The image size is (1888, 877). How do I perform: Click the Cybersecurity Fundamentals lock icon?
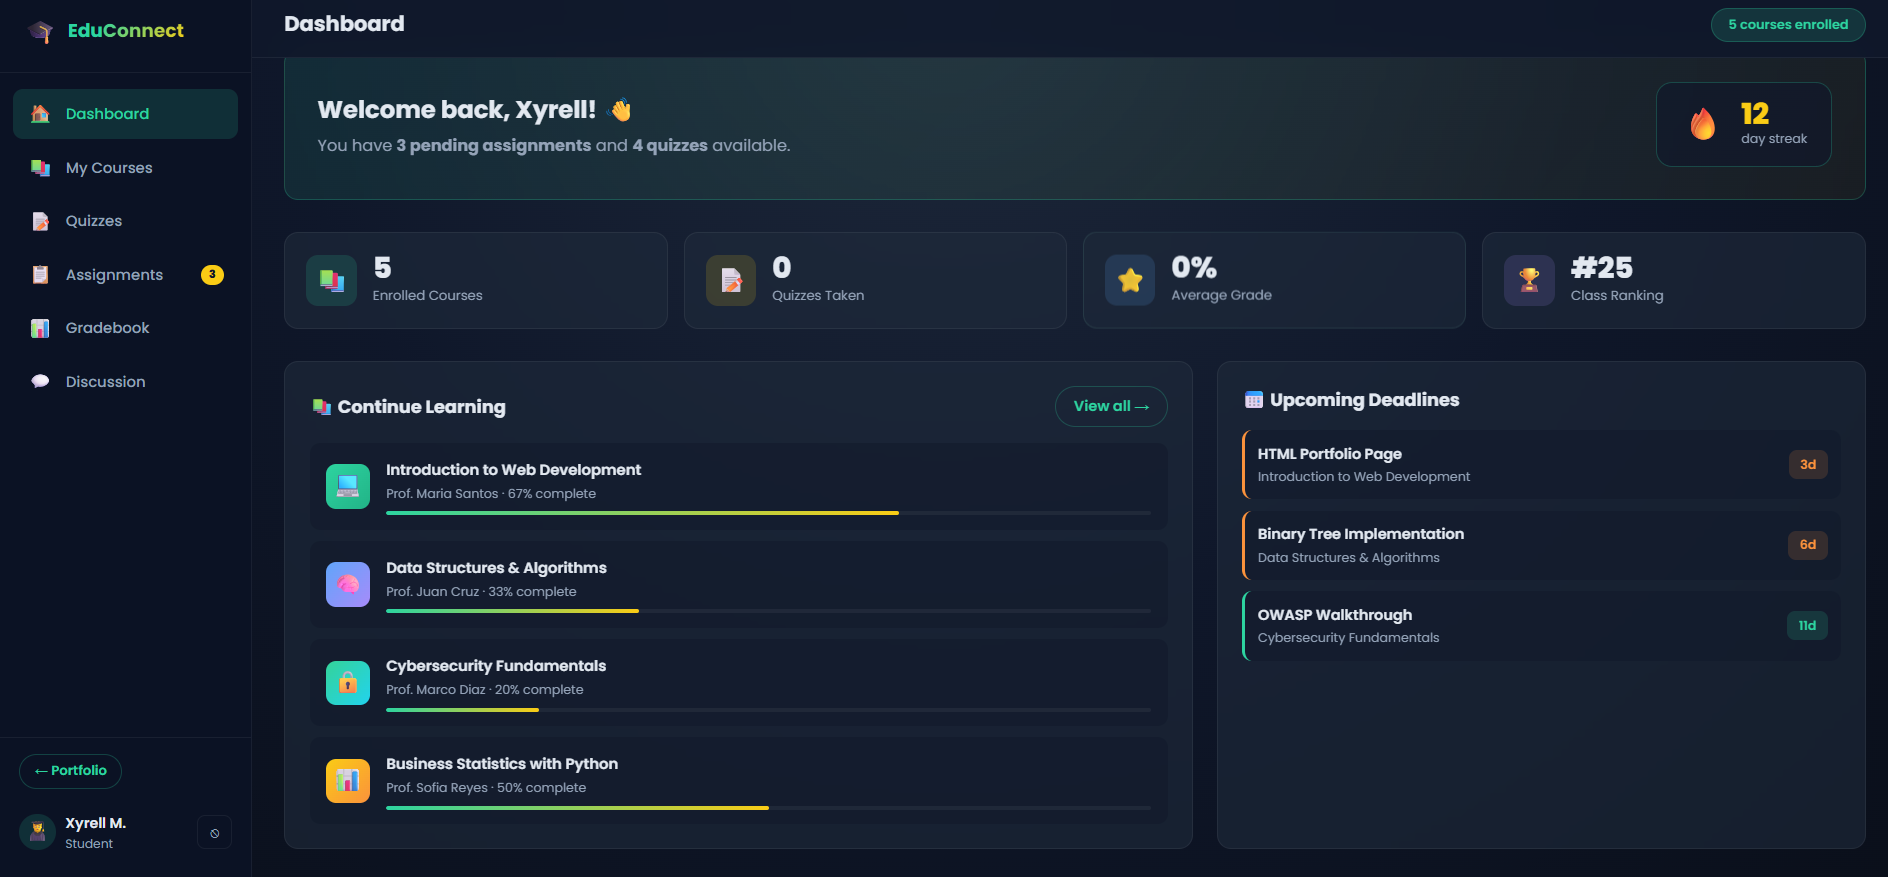348,683
